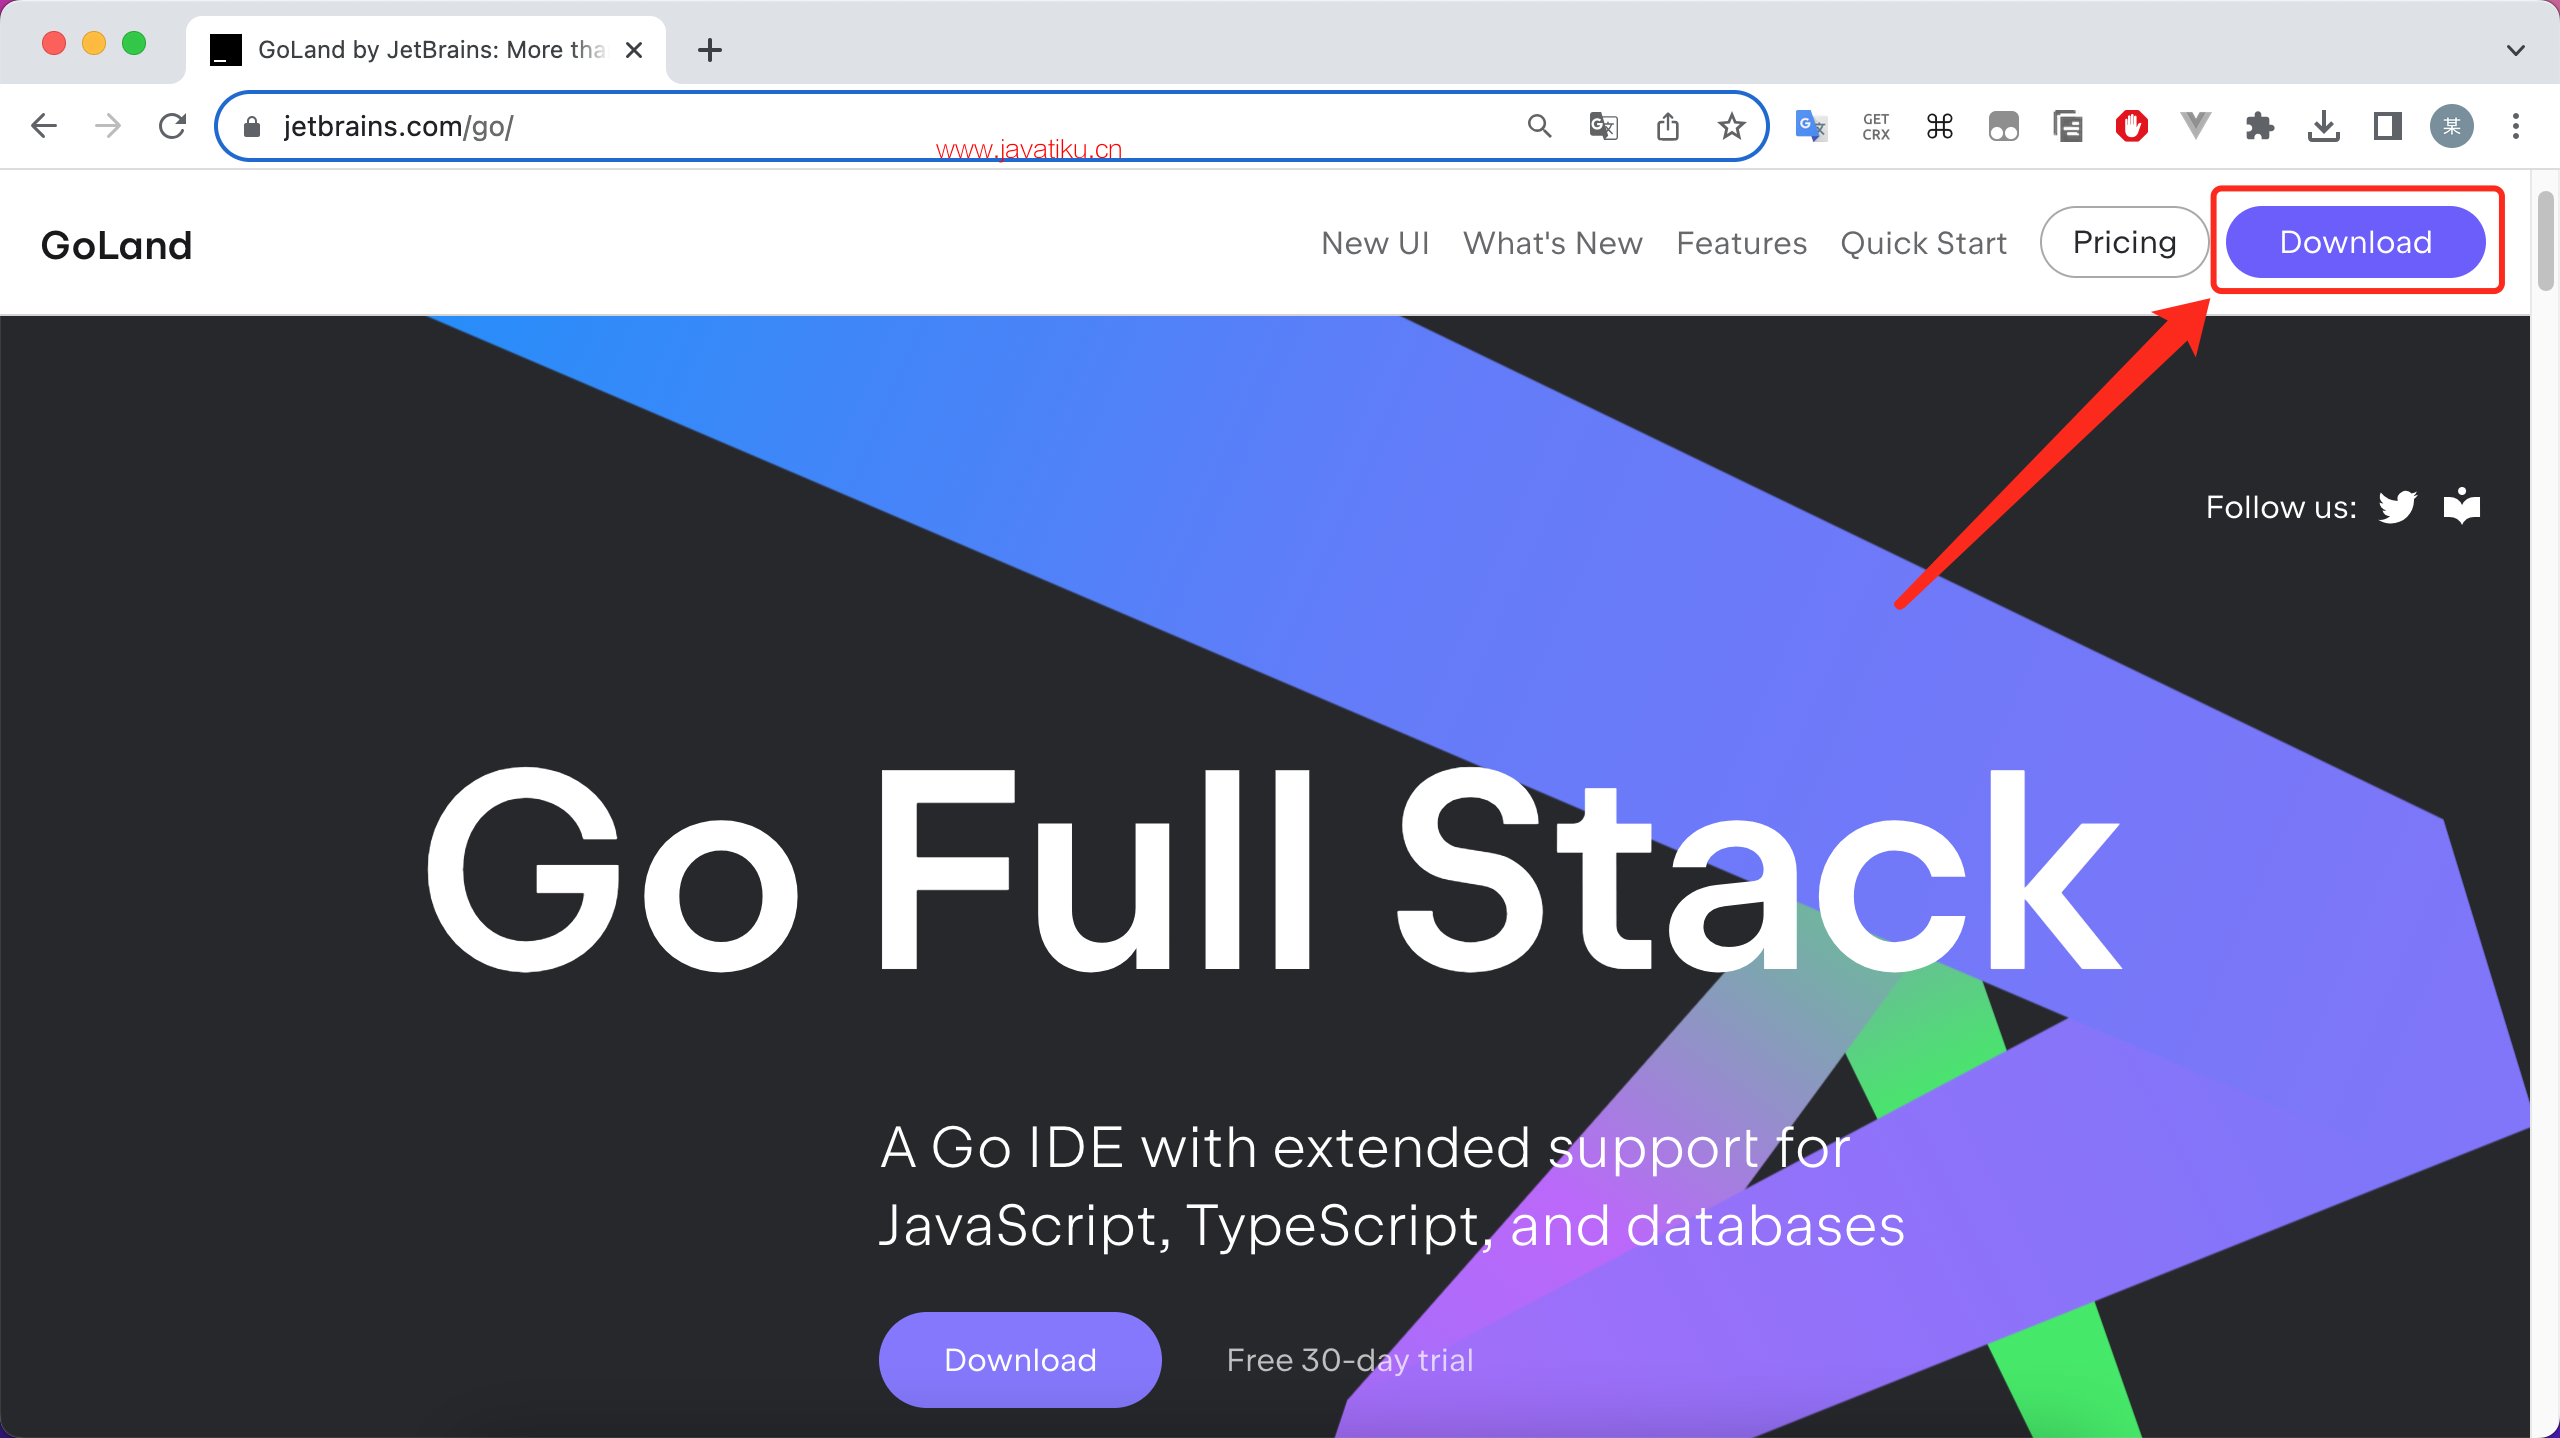Screen dimensions: 2560x1438
Task: Open the GoLand blog icon beside Twitter
Action: click(2462, 506)
